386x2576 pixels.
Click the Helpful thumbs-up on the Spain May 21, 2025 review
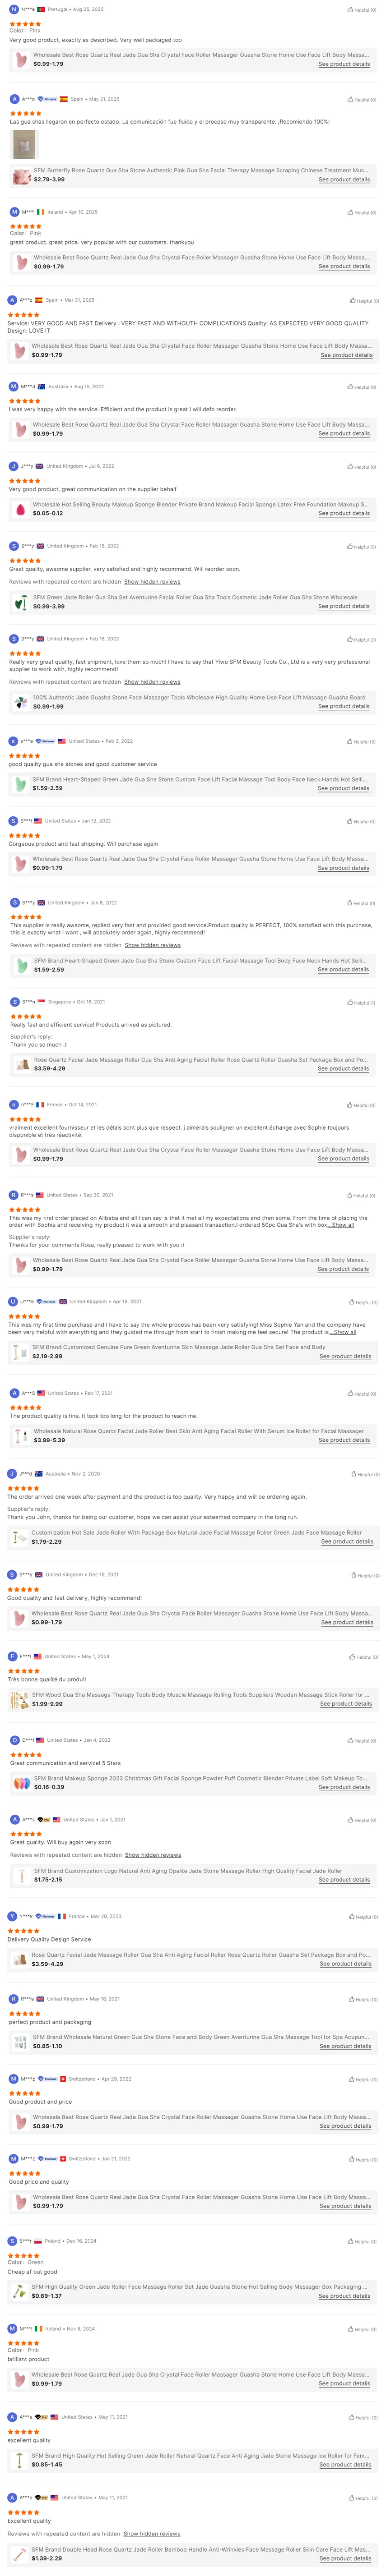(361, 100)
